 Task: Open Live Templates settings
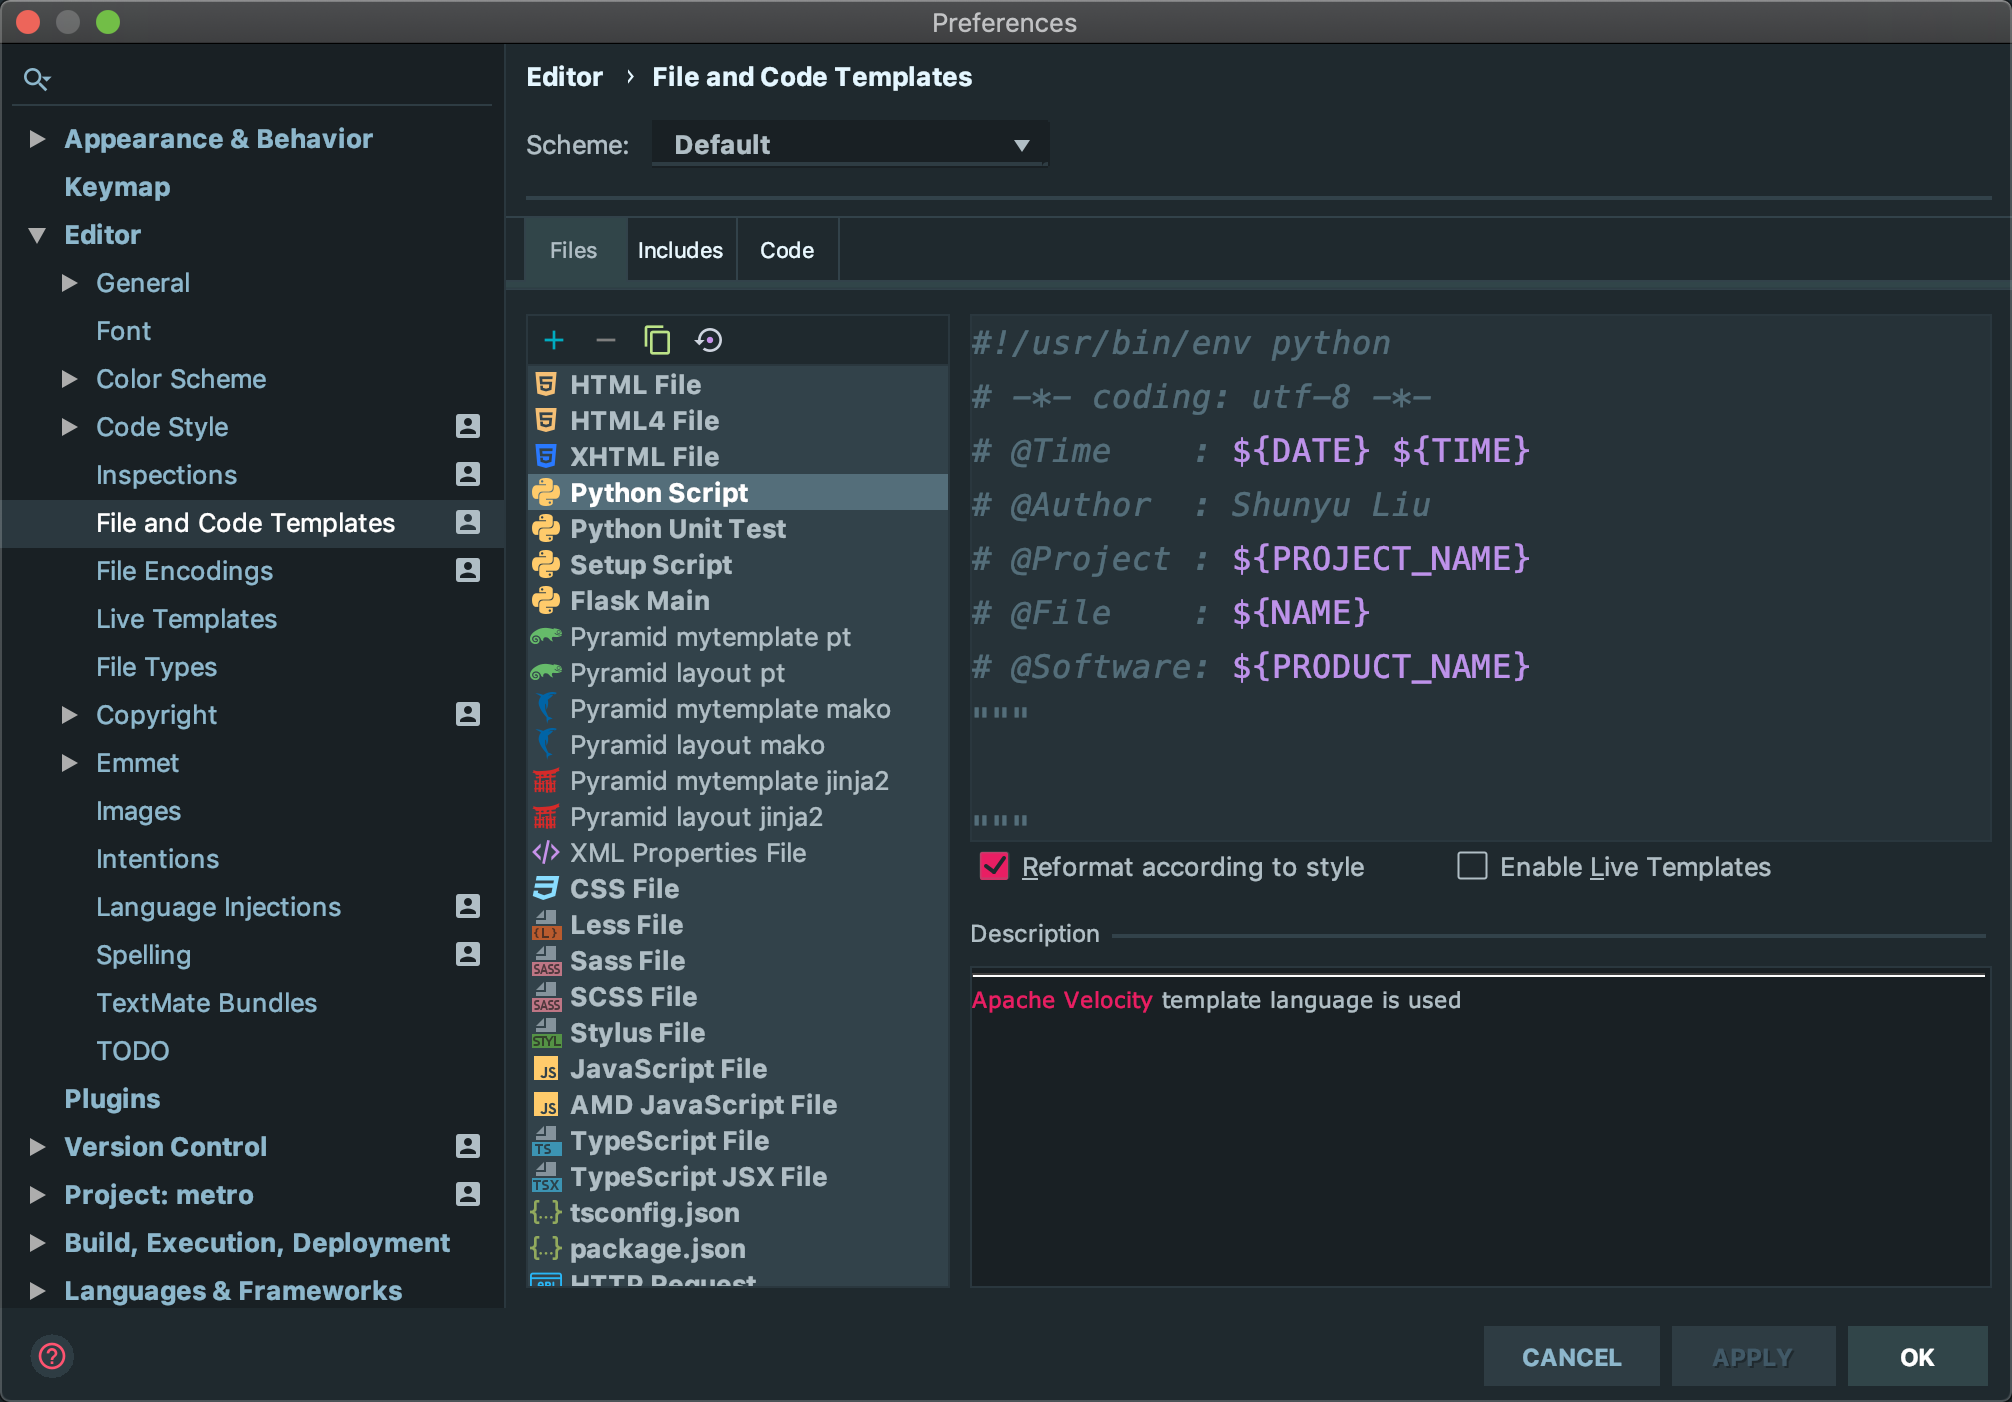tap(186, 619)
